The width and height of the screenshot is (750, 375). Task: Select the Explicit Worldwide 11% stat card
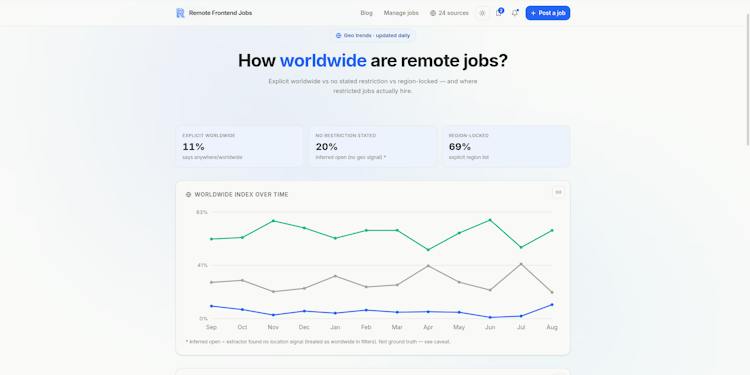point(239,146)
